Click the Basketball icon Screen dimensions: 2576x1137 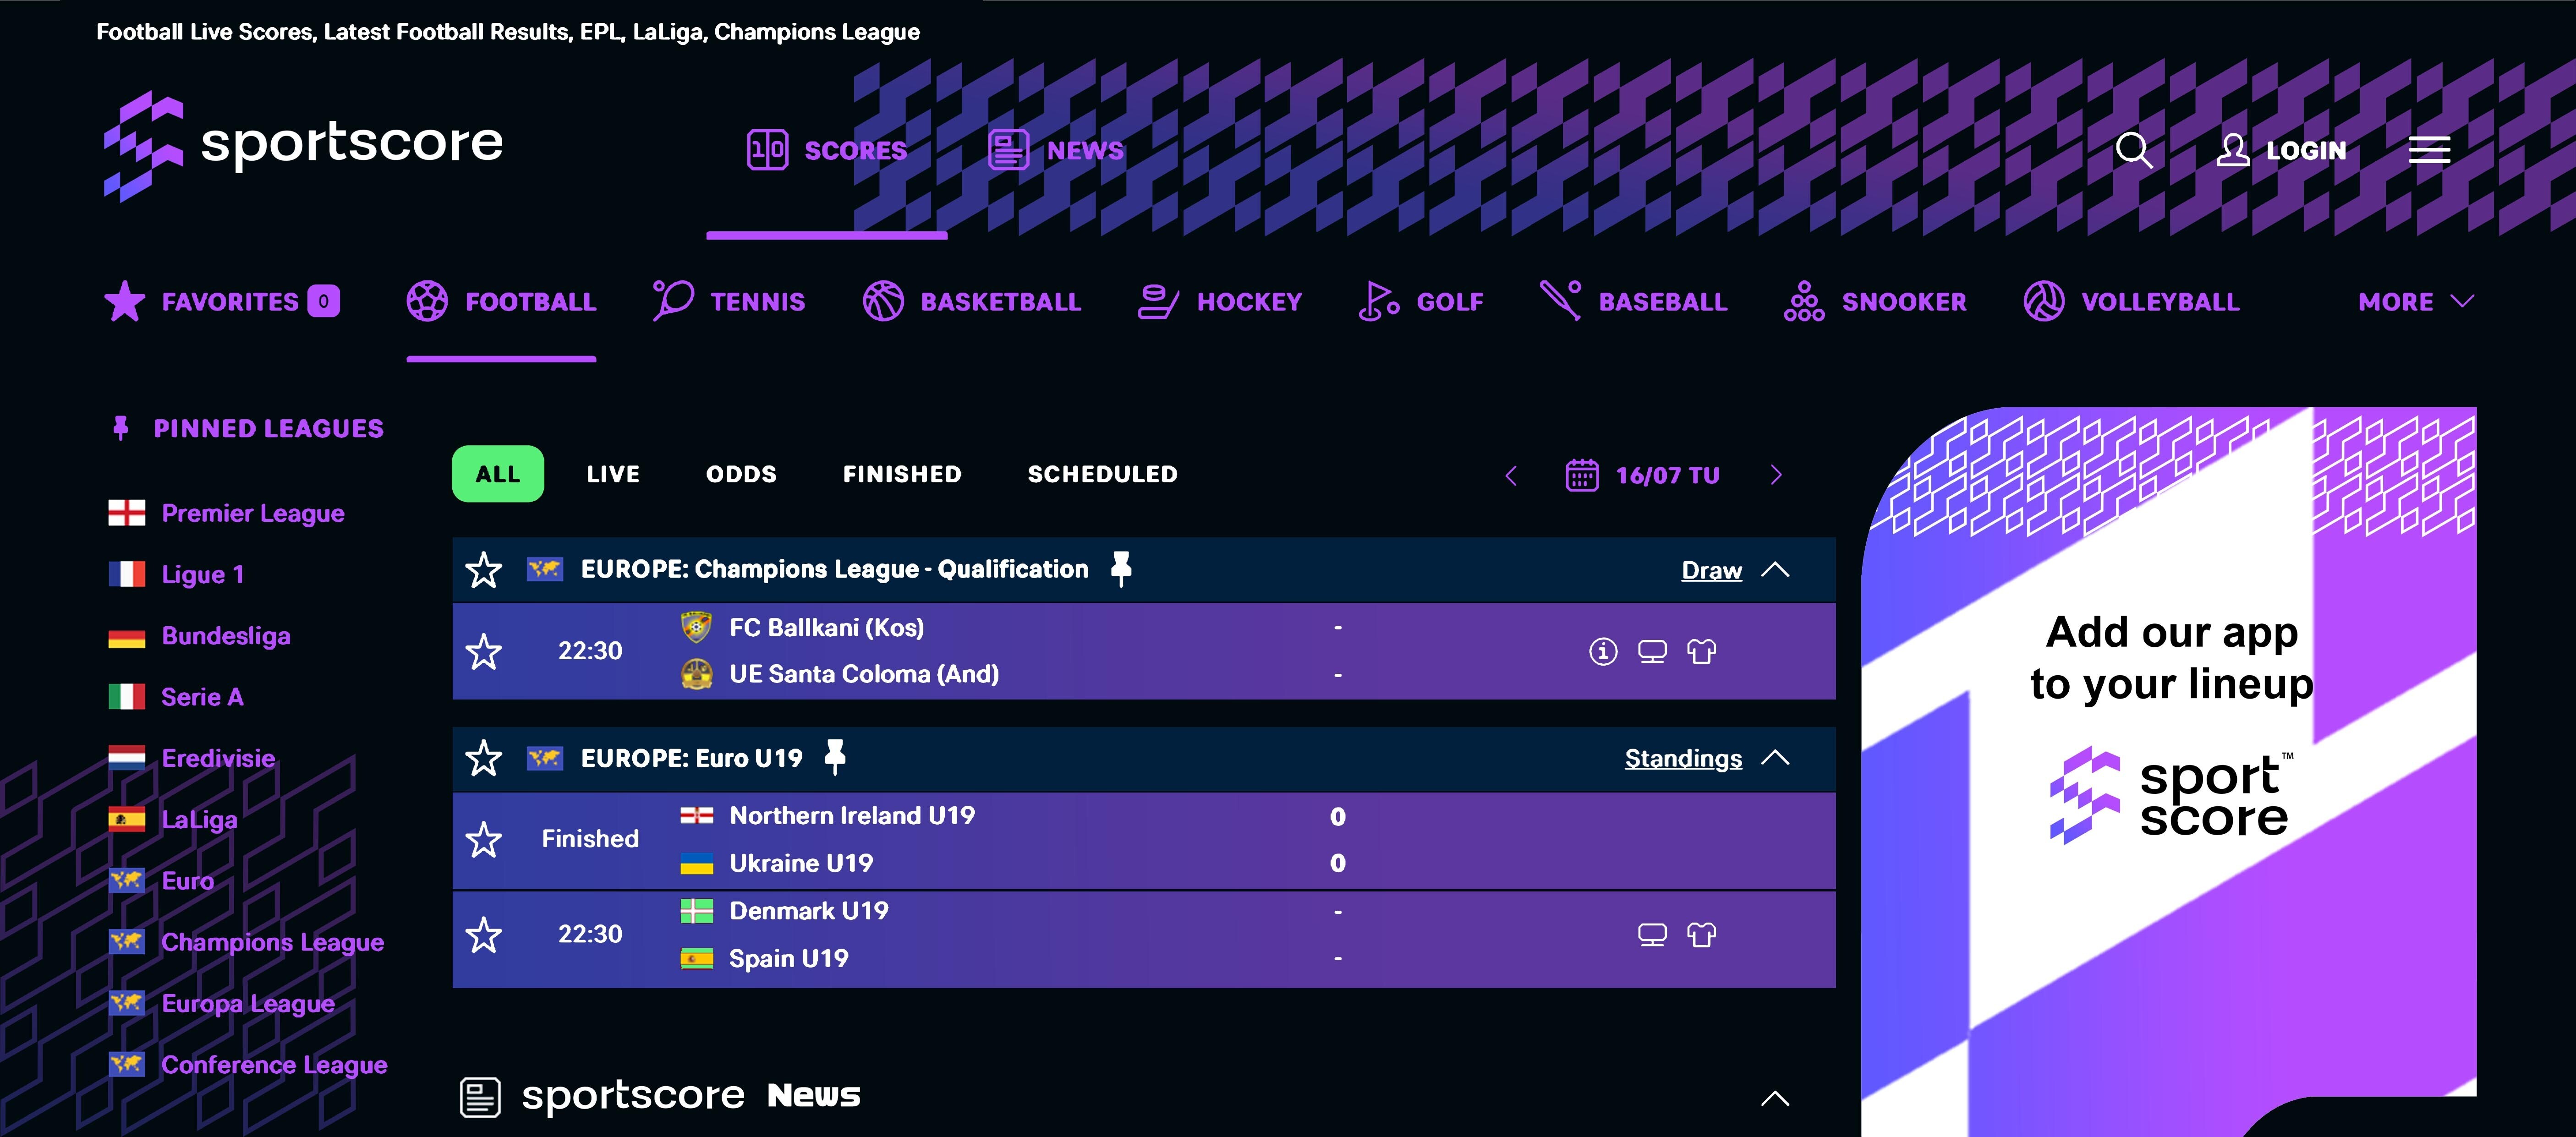(x=883, y=301)
